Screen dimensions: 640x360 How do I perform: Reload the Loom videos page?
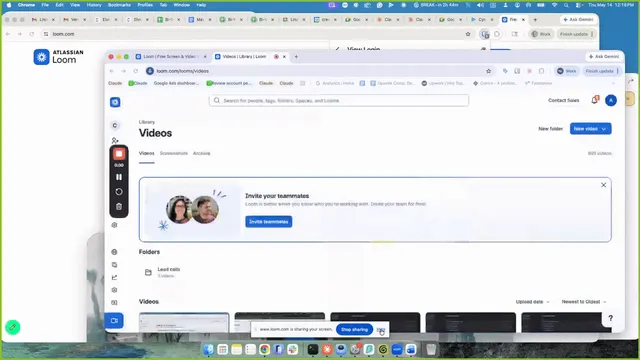pyautogui.click(x=136, y=71)
